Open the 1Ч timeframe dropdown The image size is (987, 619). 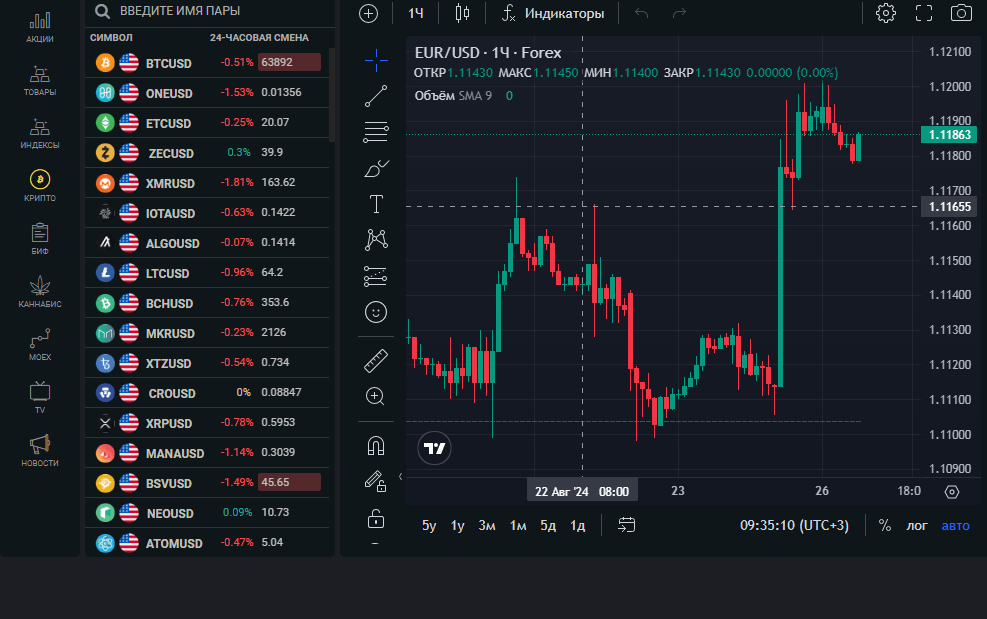point(416,13)
